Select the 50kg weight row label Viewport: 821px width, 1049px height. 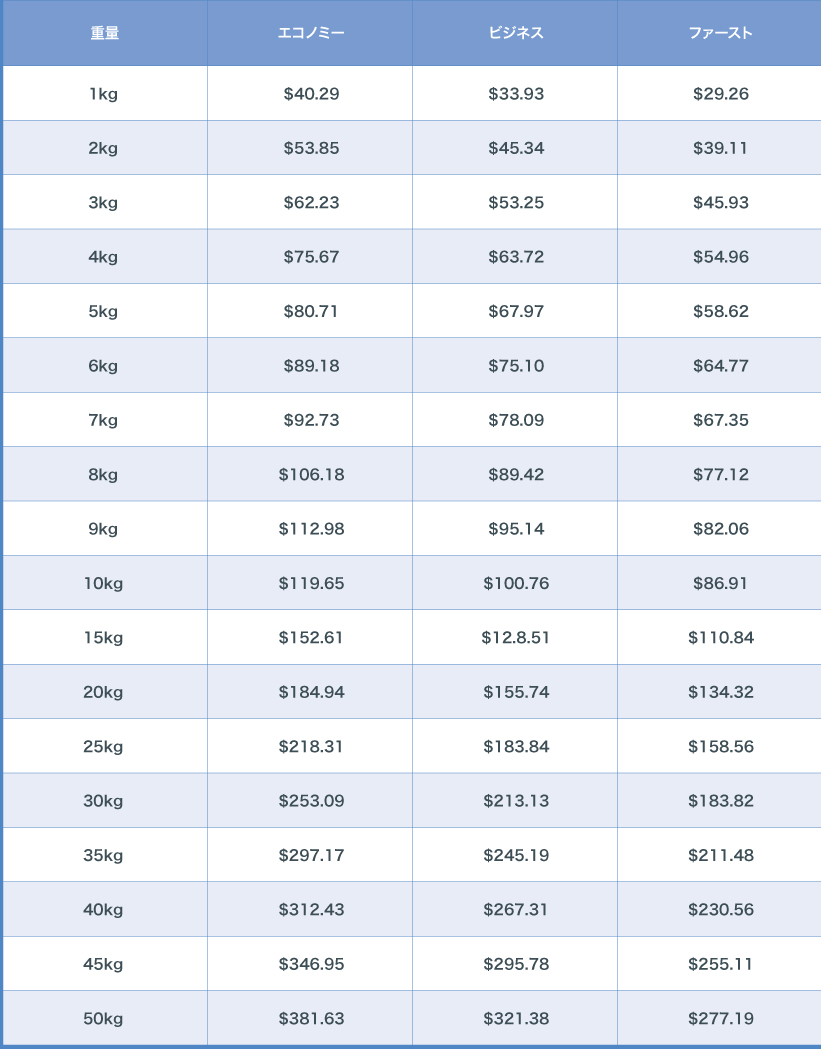pyautogui.click(x=103, y=1019)
